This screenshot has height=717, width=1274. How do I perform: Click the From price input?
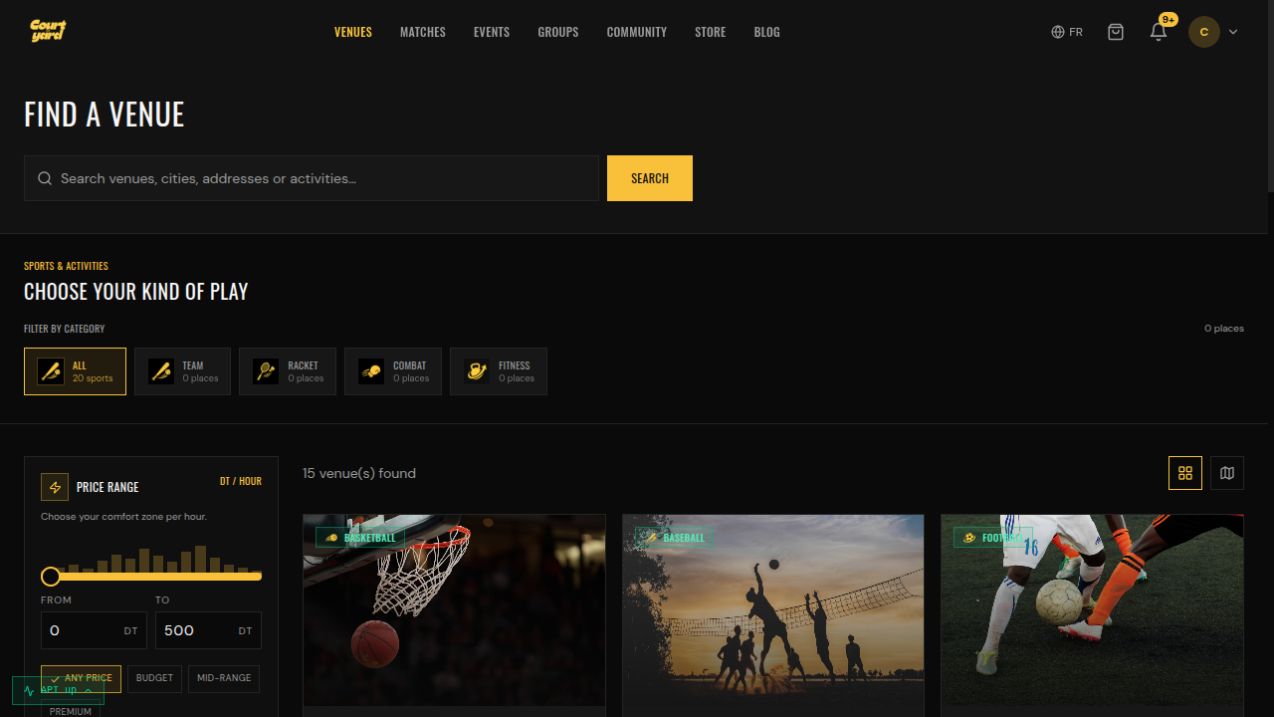pyautogui.click(x=94, y=630)
